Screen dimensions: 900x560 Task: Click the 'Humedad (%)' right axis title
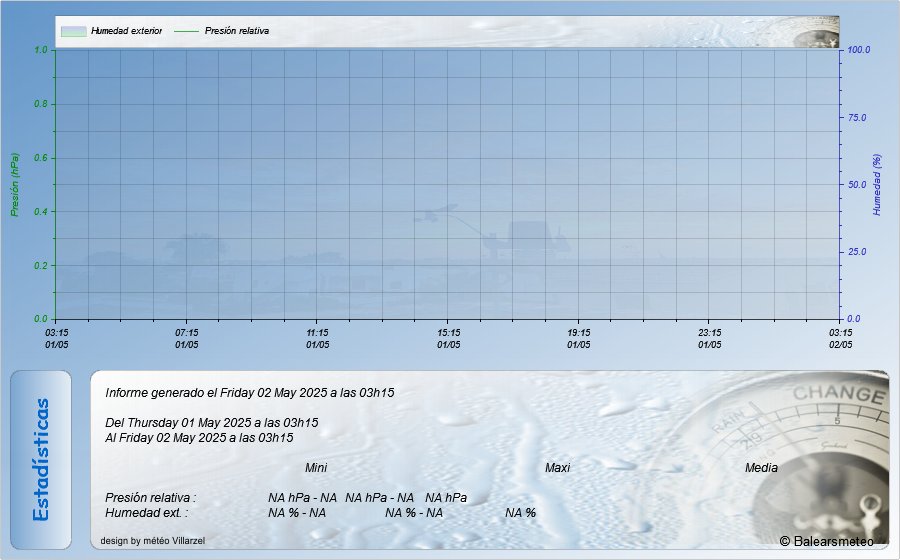876,185
